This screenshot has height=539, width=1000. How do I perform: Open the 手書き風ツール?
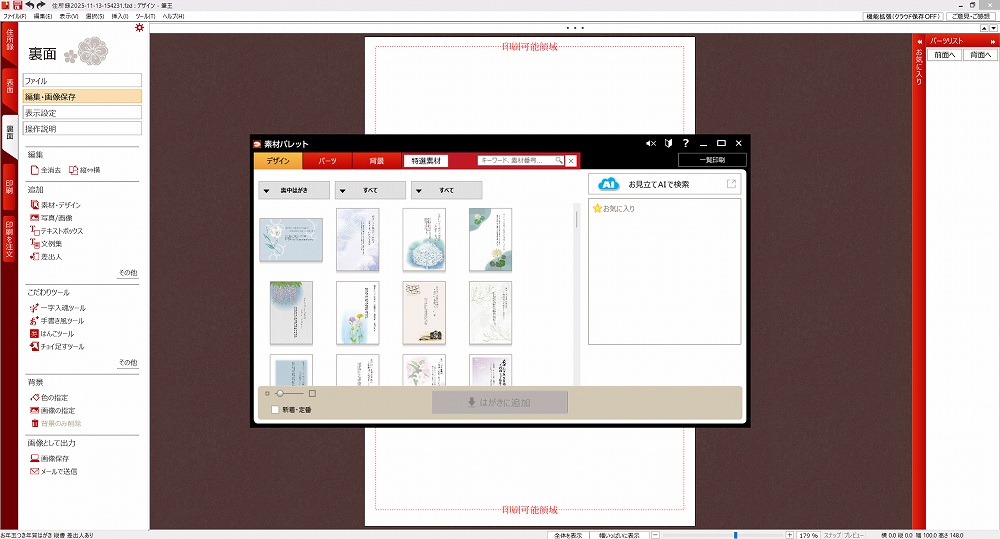click(x=62, y=321)
